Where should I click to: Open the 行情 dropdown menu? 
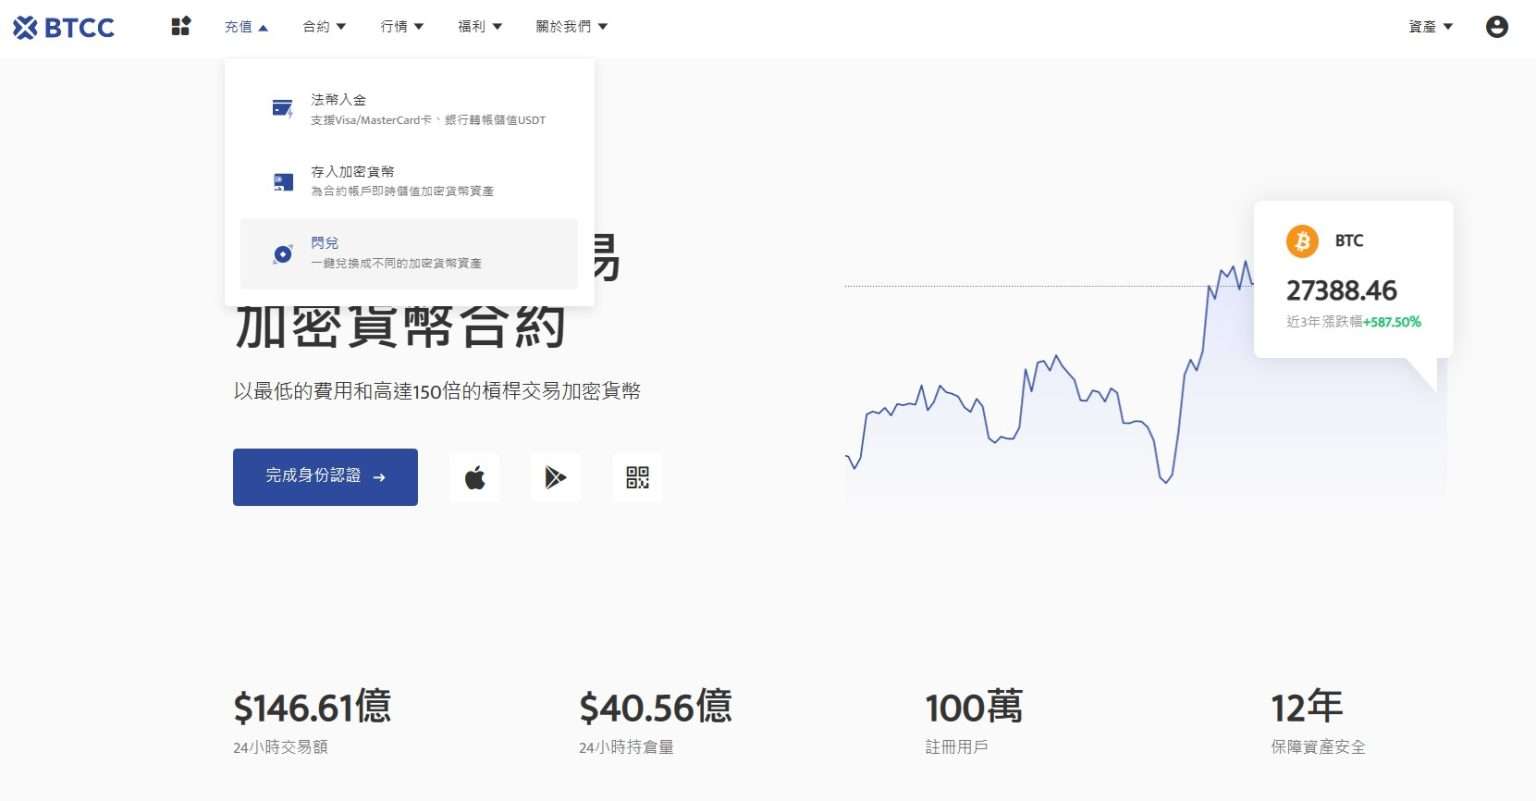pos(401,27)
